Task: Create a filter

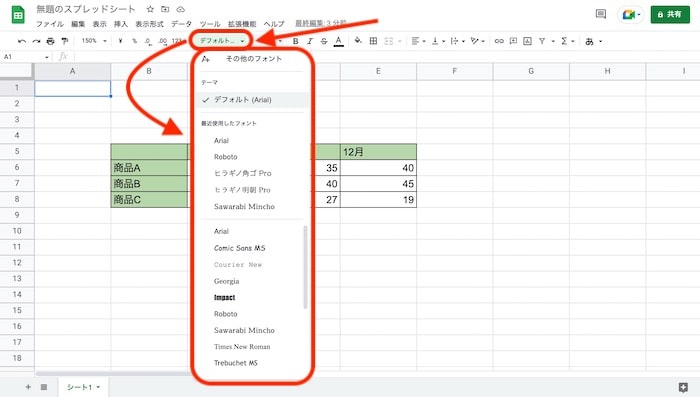Action: pos(542,41)
